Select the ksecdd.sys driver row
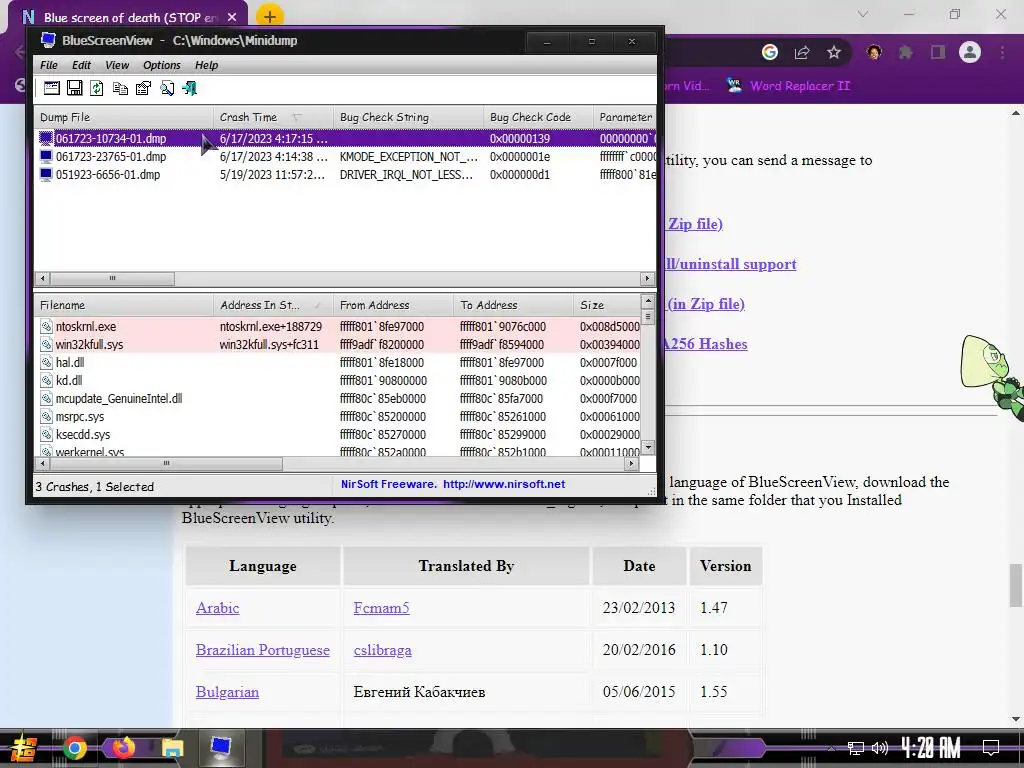 (338, 434)
